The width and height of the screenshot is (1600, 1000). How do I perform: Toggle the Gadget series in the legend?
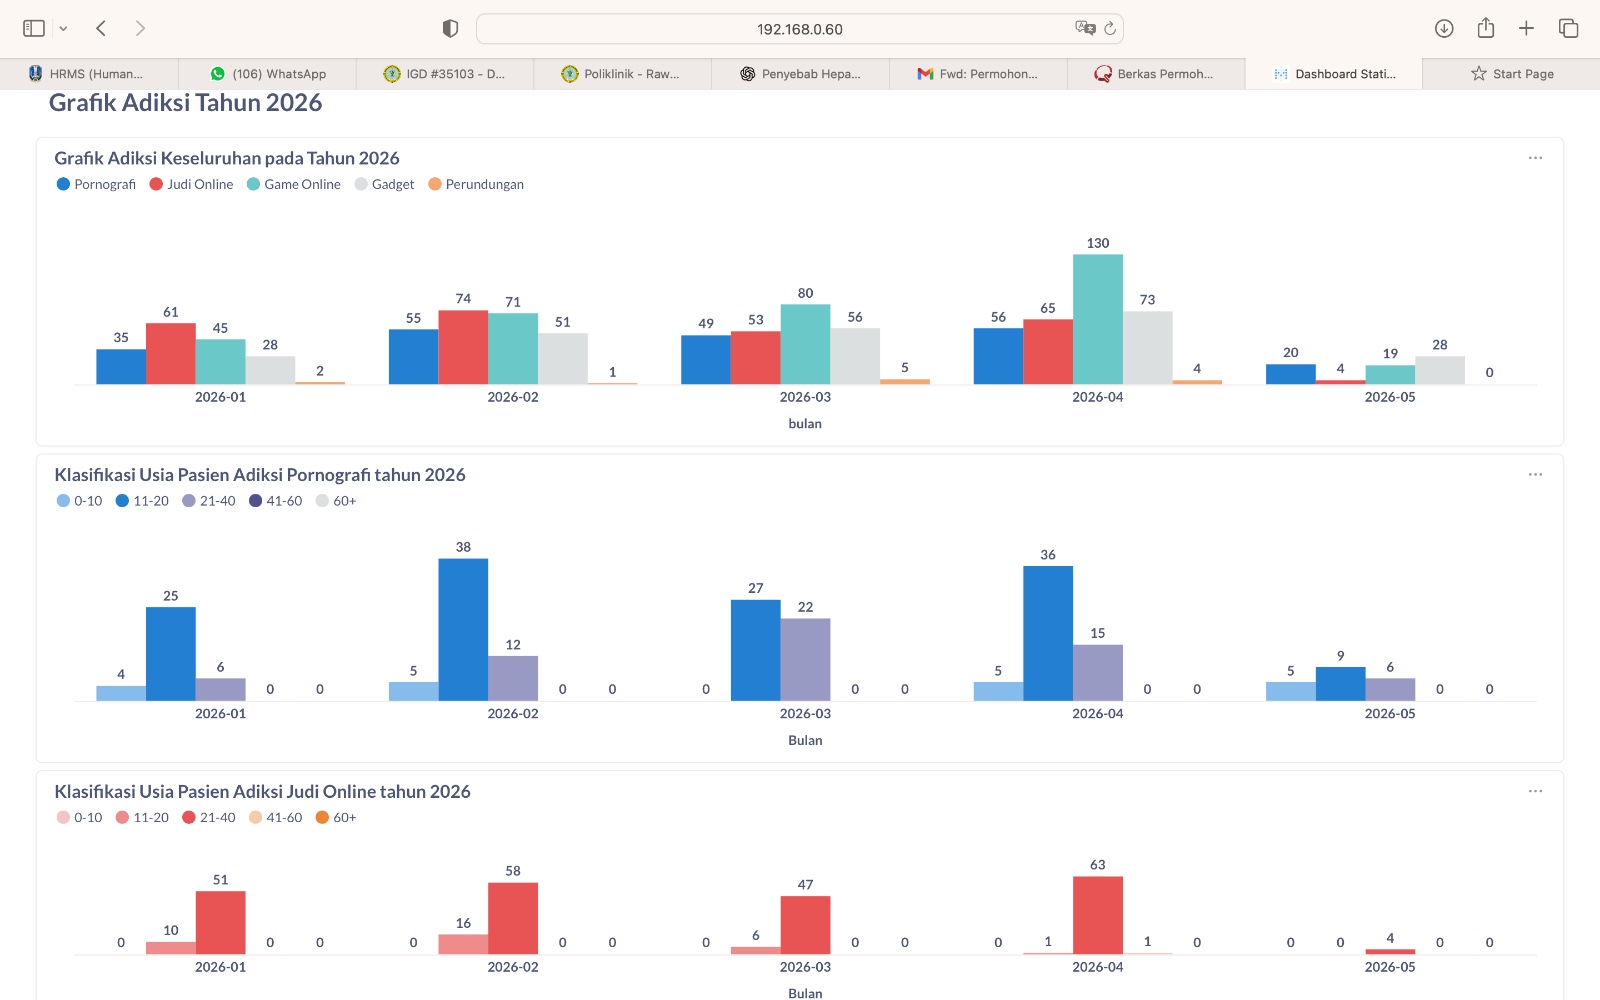(384, 184)
